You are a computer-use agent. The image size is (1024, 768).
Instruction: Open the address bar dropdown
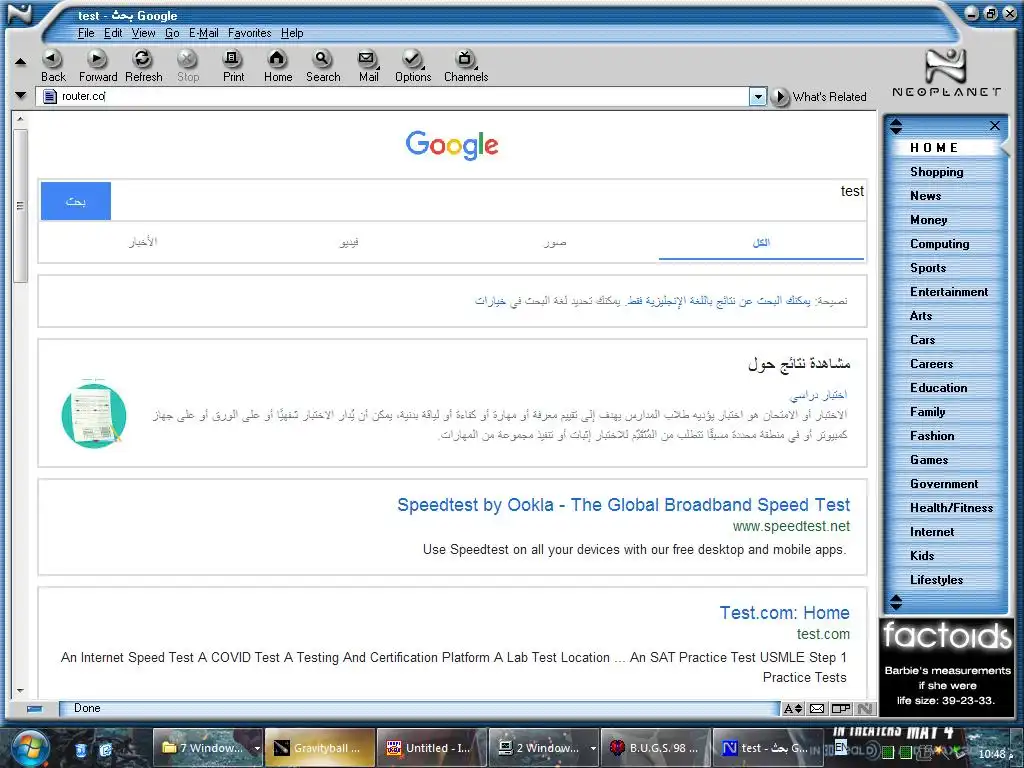click(x=757, y=97)
